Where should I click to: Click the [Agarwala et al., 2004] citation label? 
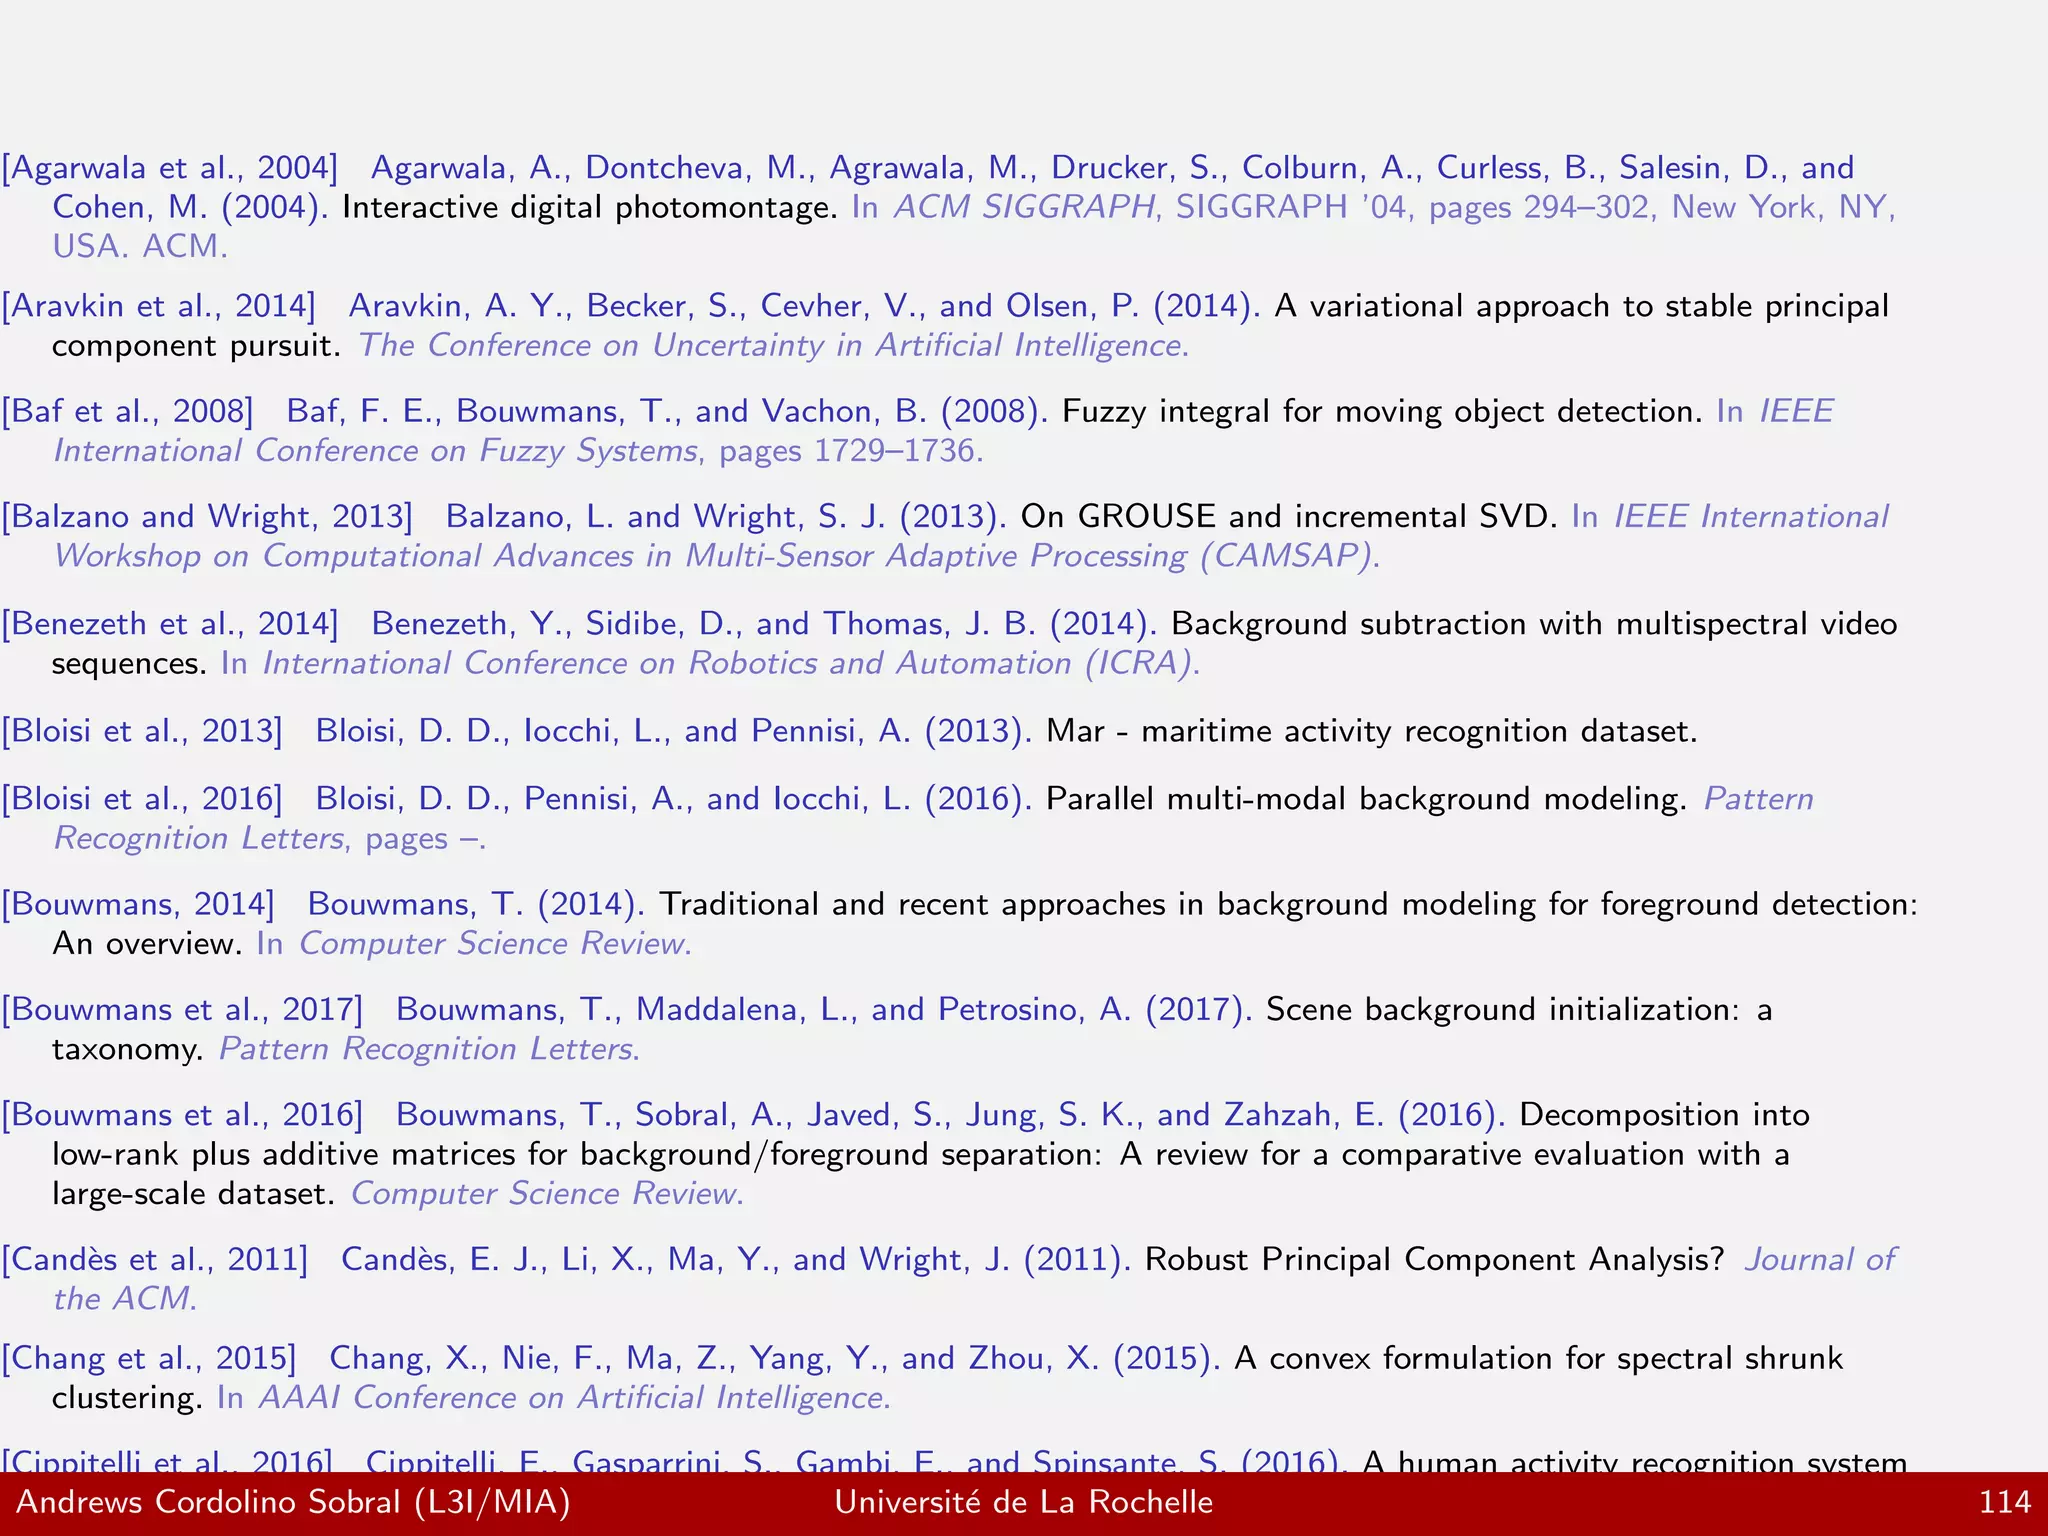coord(170,168)
